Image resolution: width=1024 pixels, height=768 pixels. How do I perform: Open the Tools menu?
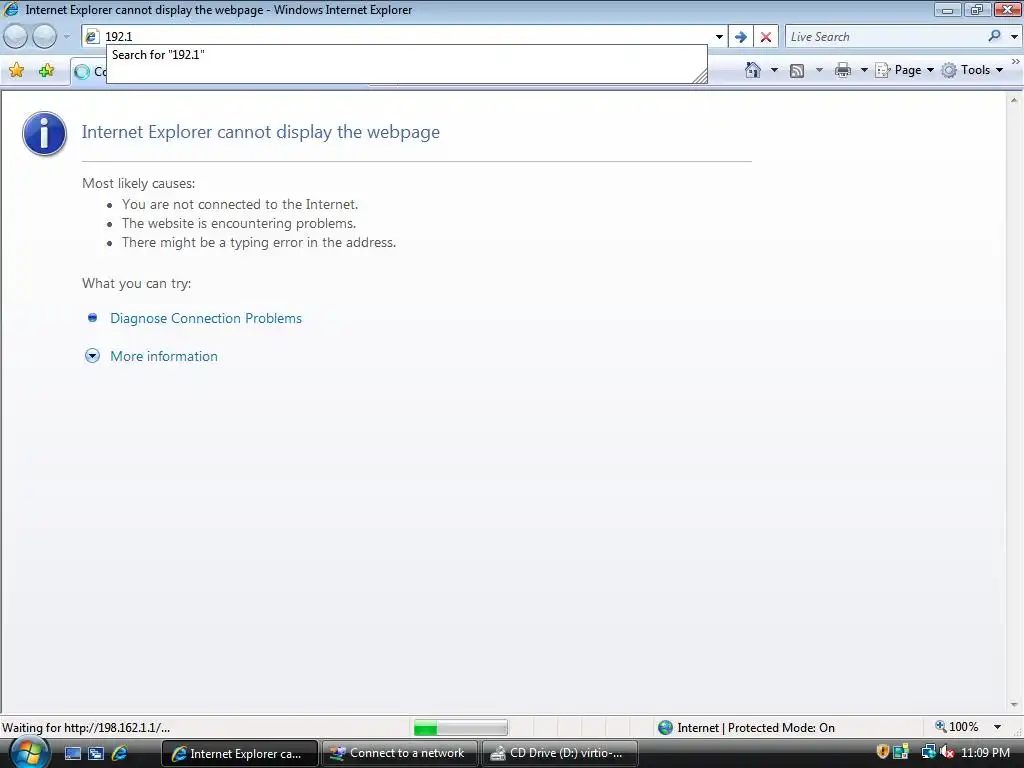972,70
